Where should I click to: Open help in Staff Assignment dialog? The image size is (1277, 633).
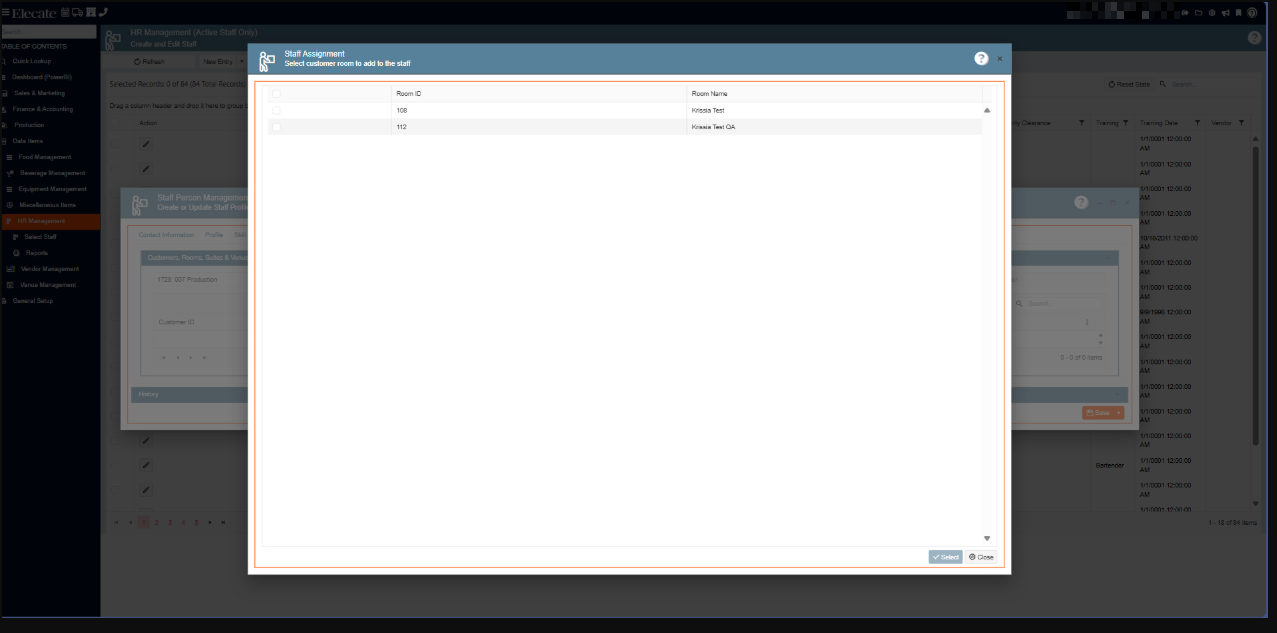click(981, 59)
